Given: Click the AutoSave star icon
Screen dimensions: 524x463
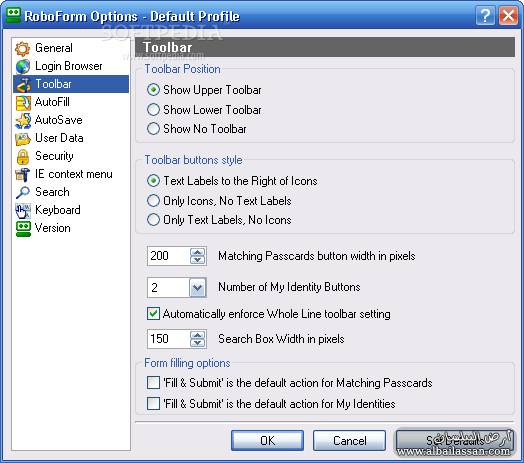Looking at the screenshot, I should 22,120.
